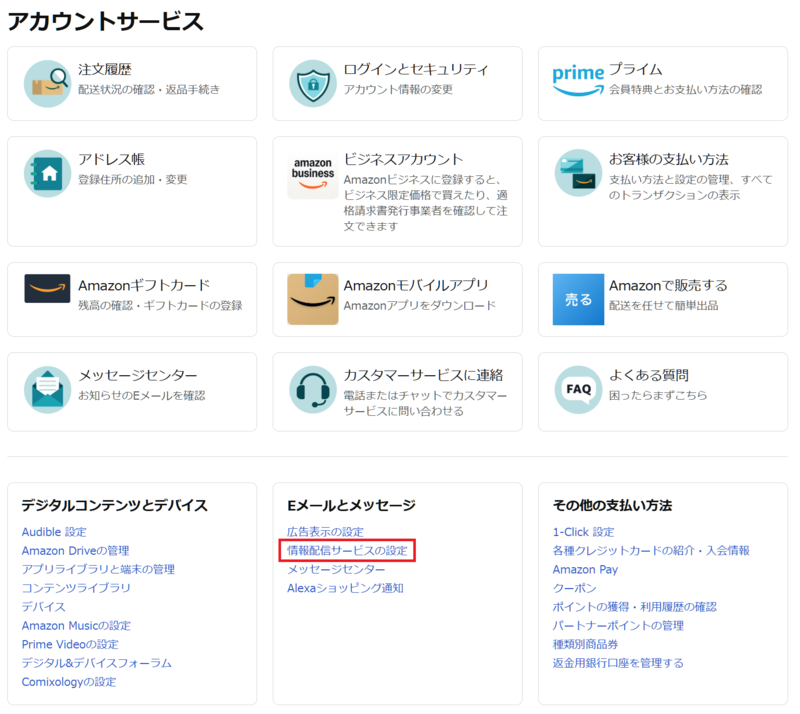The height and width of the screenshot is (714, 800).
Task: Open アプリライブラリと端末の管理 link
Action: click(x=98, y=569)
